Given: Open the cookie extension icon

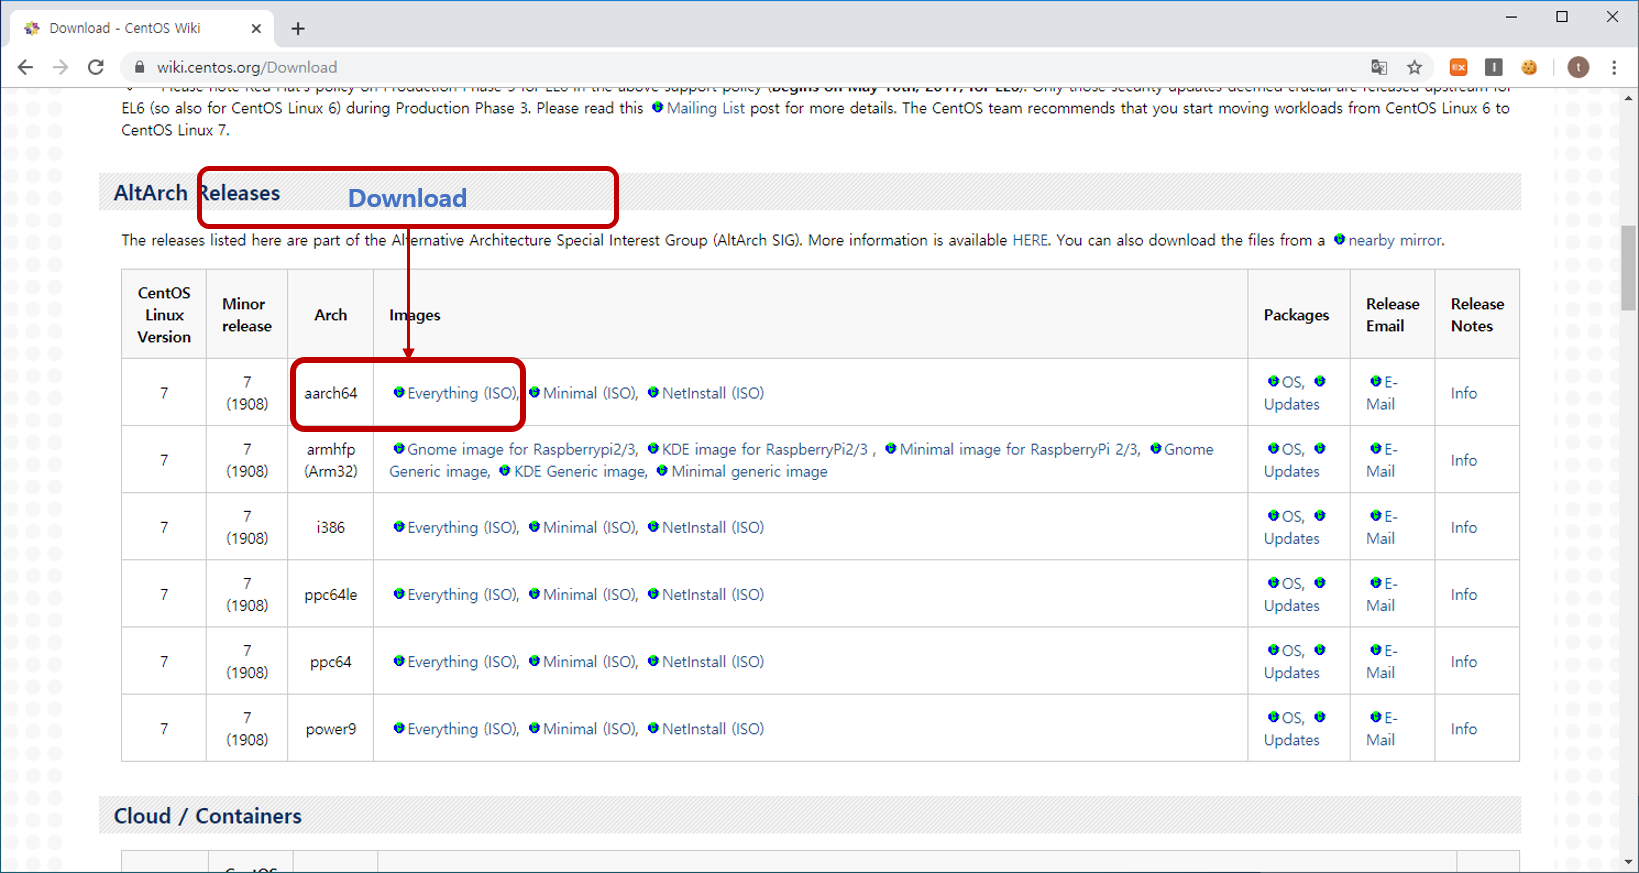Looking at the screenshot, I should point(1529,67).
